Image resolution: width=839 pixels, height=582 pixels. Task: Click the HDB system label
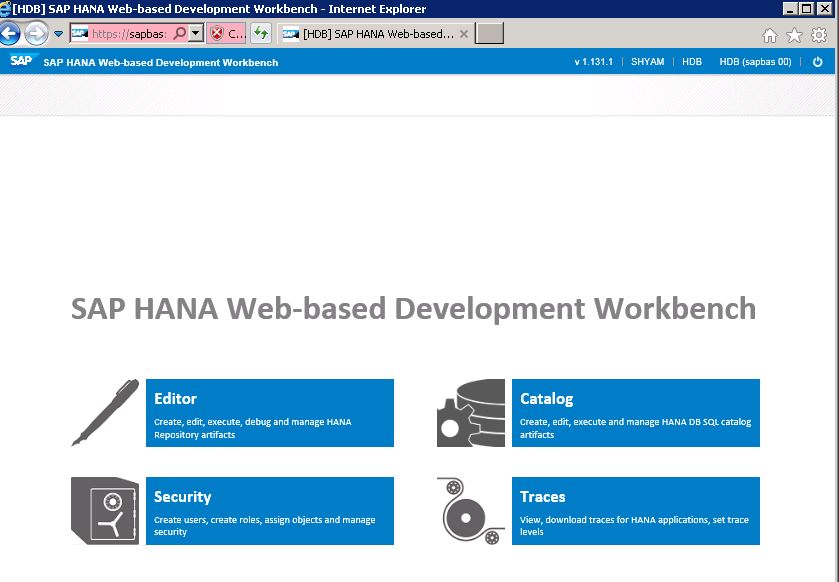pyautogui.click(x=691, y=62)
